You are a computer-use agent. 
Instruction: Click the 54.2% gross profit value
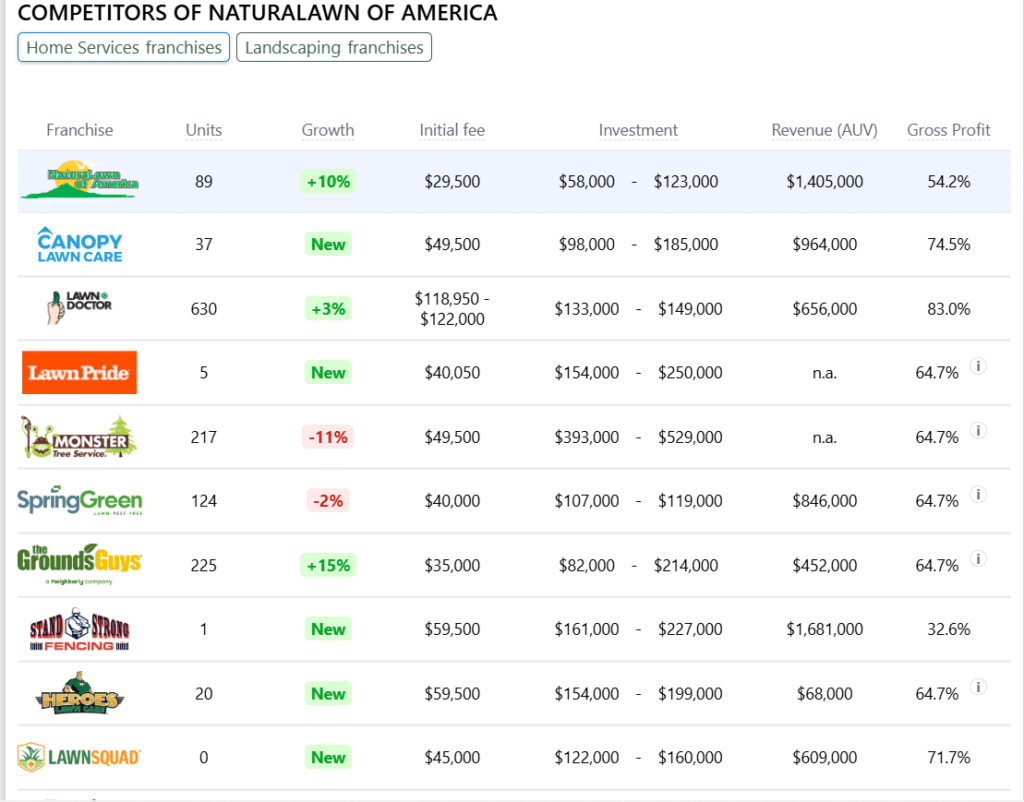click(948, 182)
